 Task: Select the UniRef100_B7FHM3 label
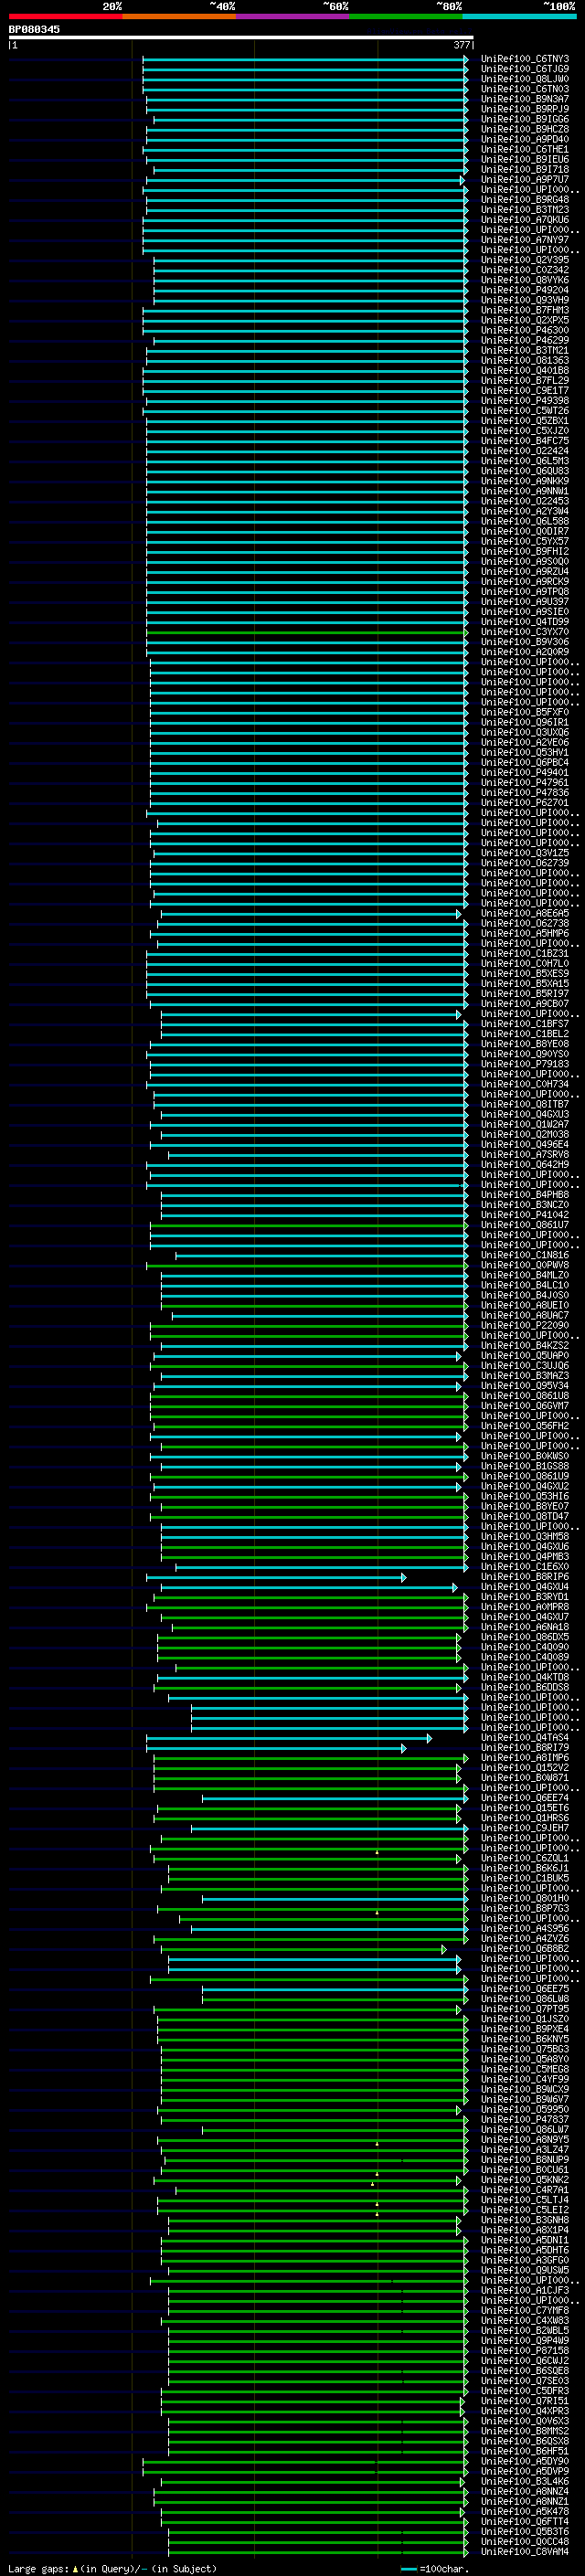pyautogui.click(x=525, y=310)
